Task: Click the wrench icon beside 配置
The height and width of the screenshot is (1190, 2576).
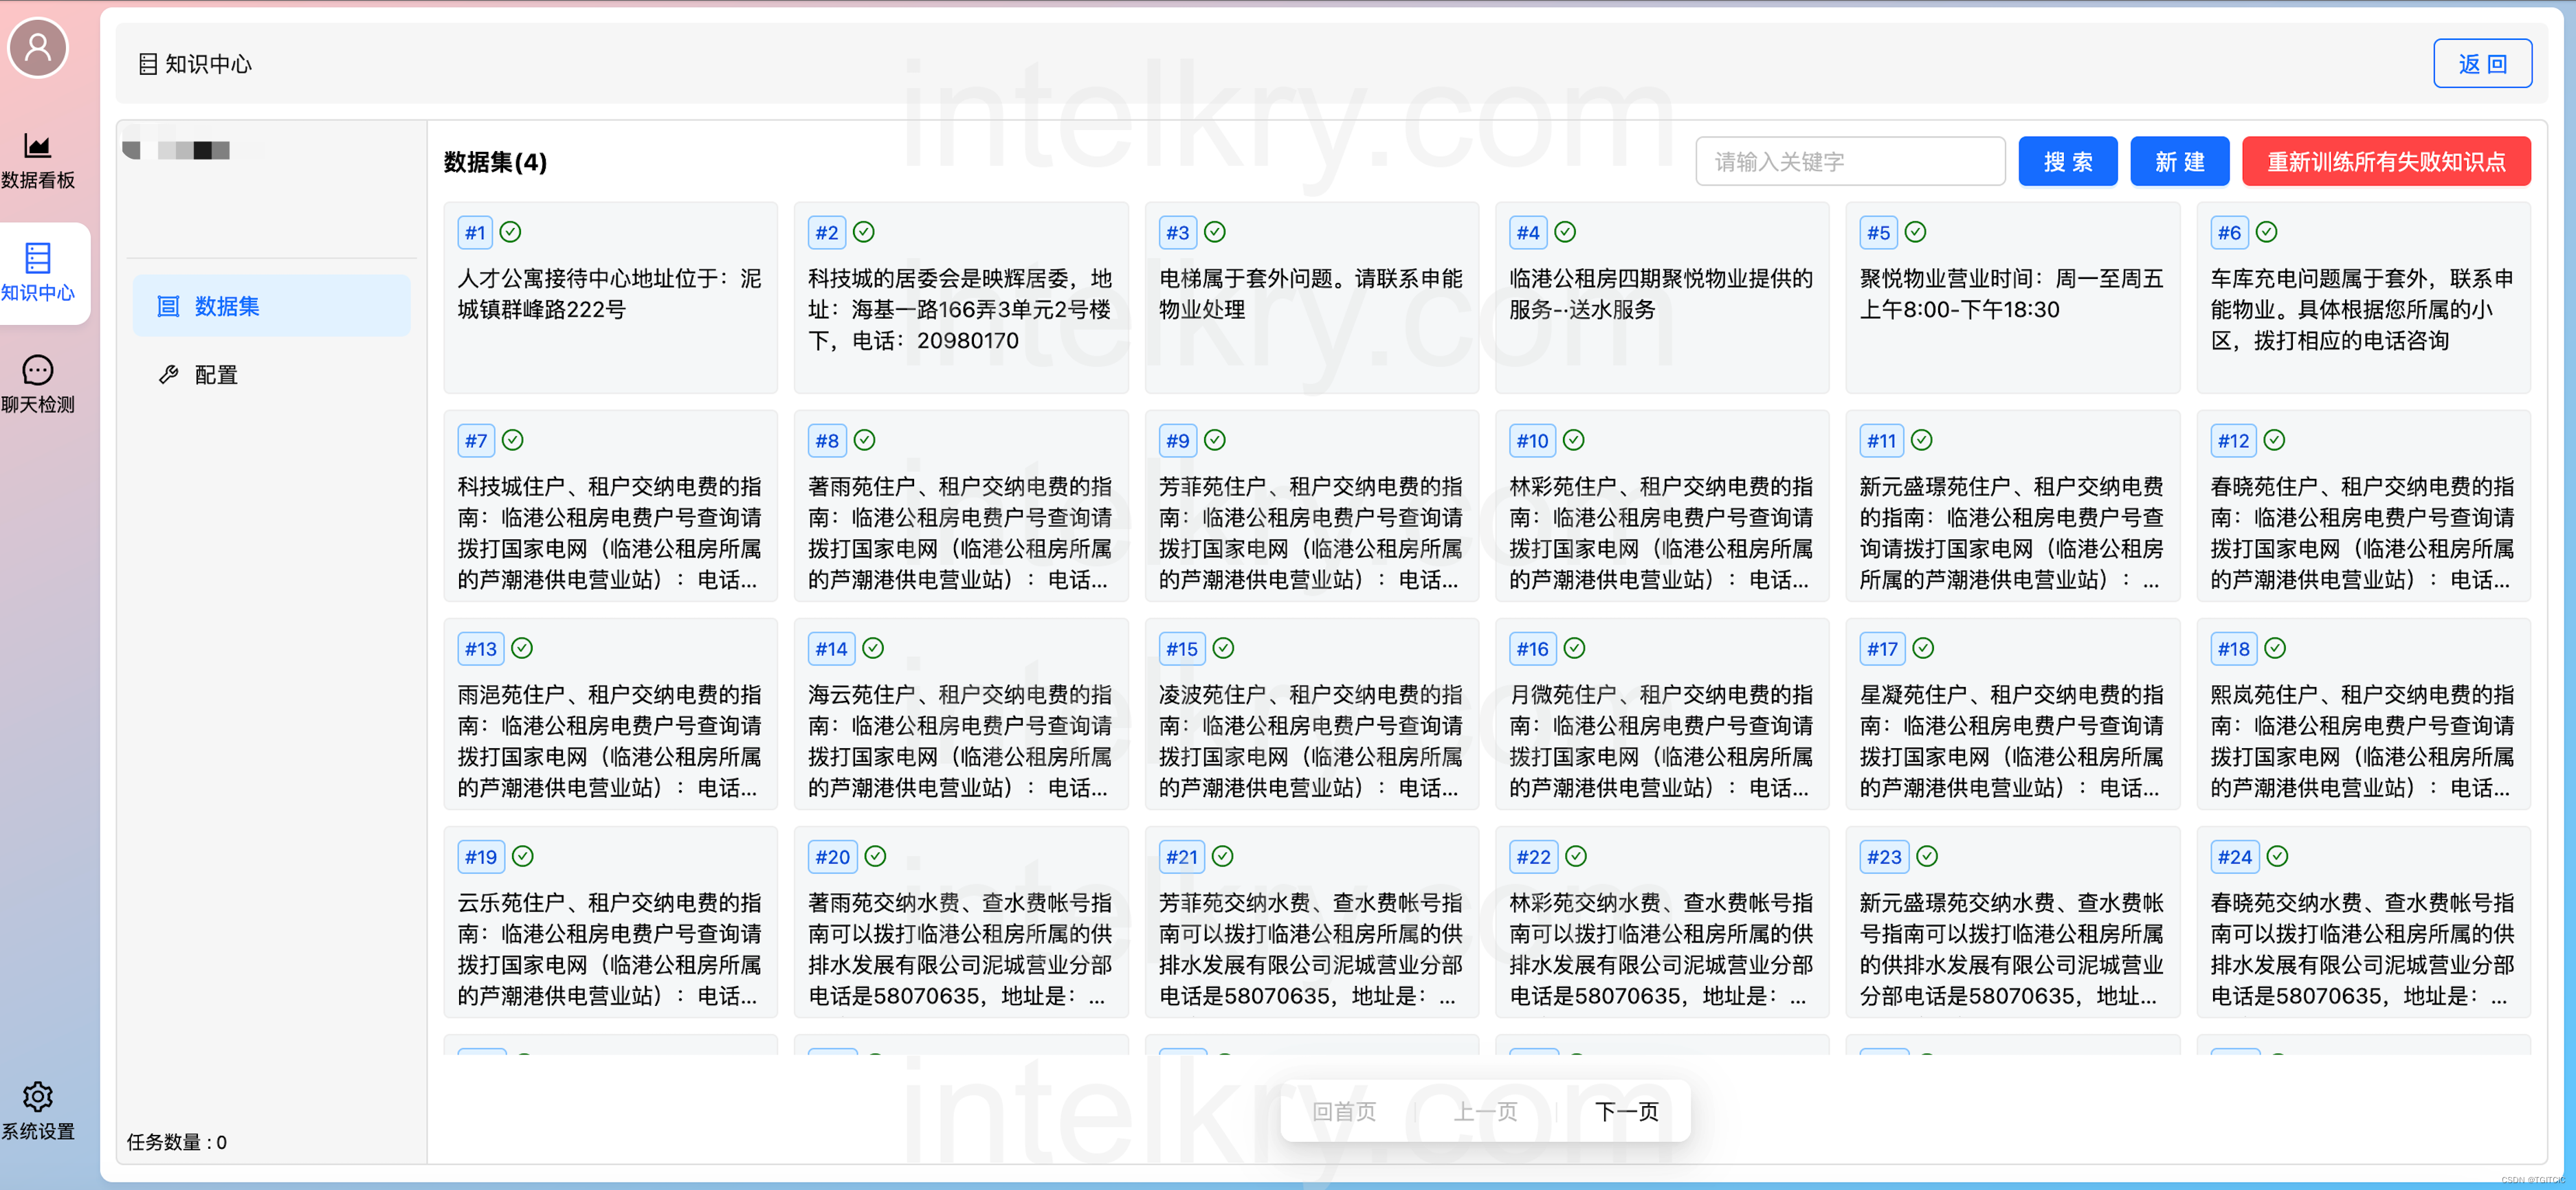Action: (x=168, y=374)
